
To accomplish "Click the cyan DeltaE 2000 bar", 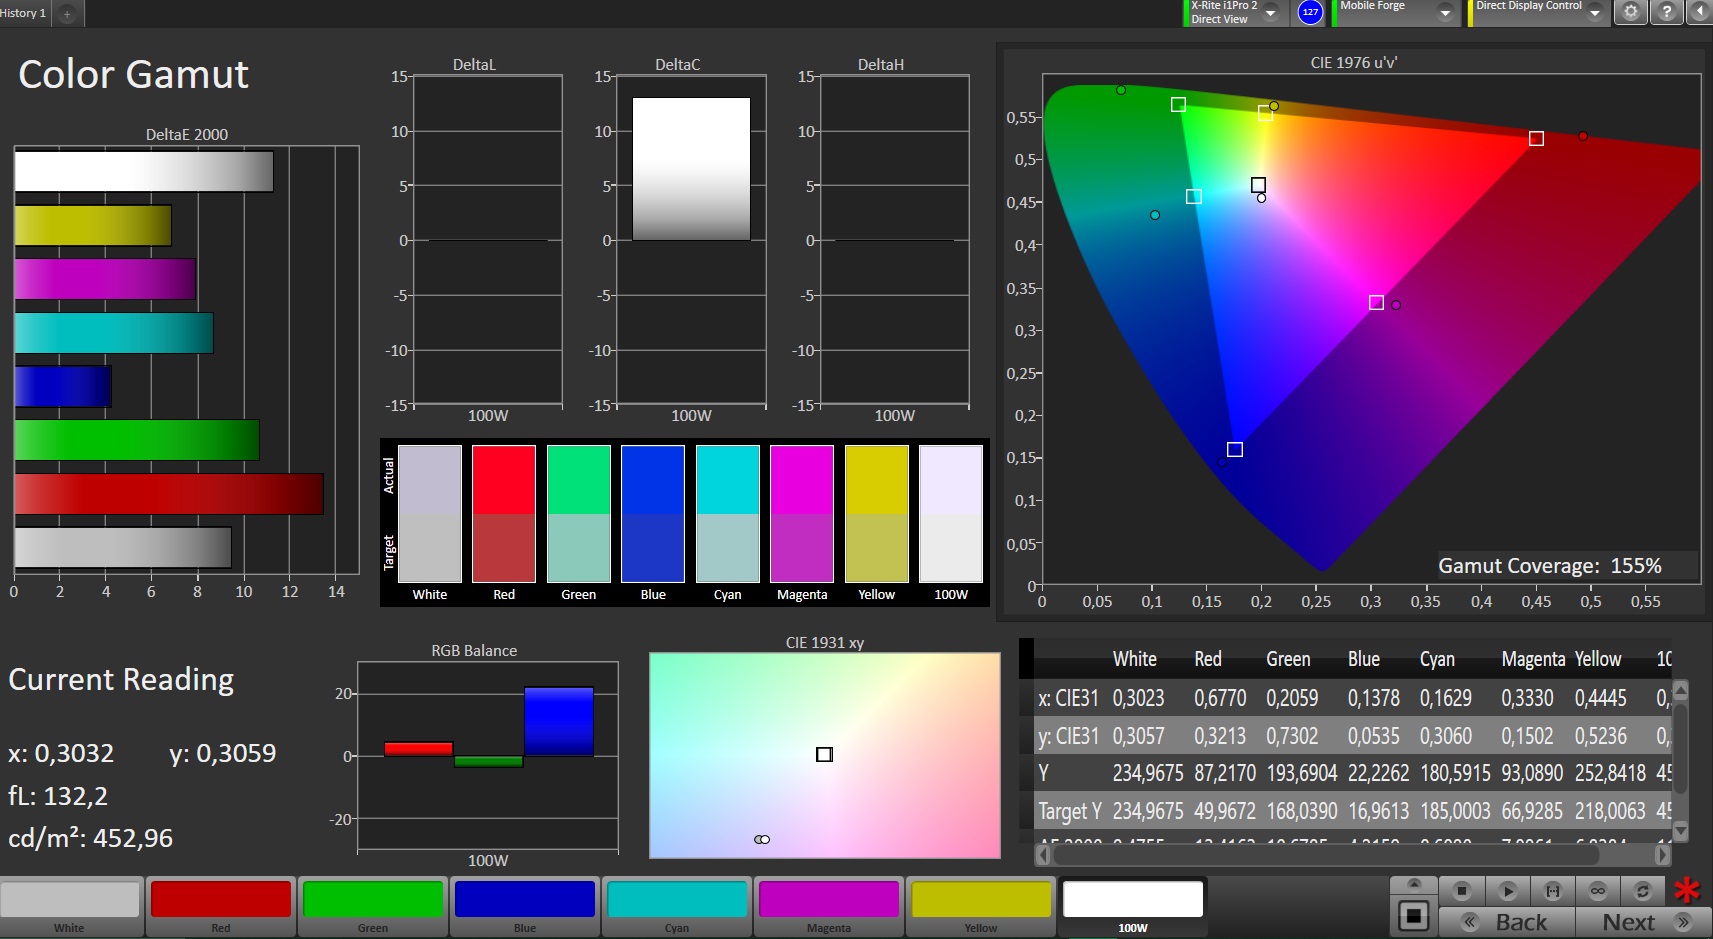I will [114, 333].
